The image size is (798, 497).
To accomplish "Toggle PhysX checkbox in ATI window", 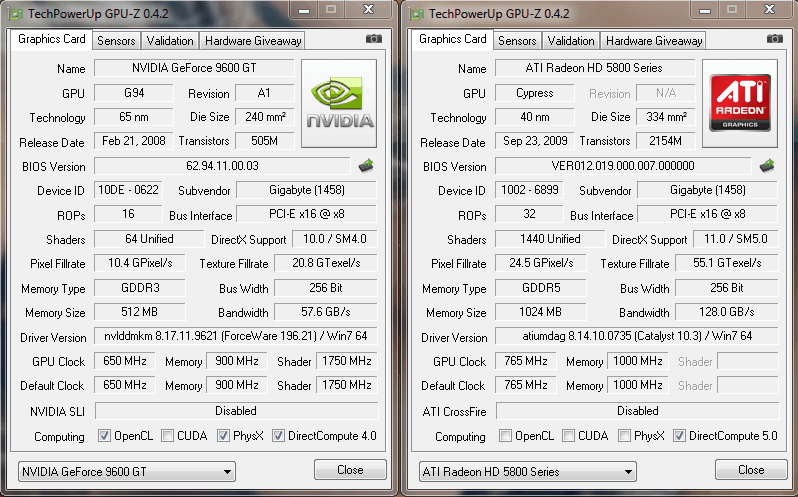I will coord(624,436).
